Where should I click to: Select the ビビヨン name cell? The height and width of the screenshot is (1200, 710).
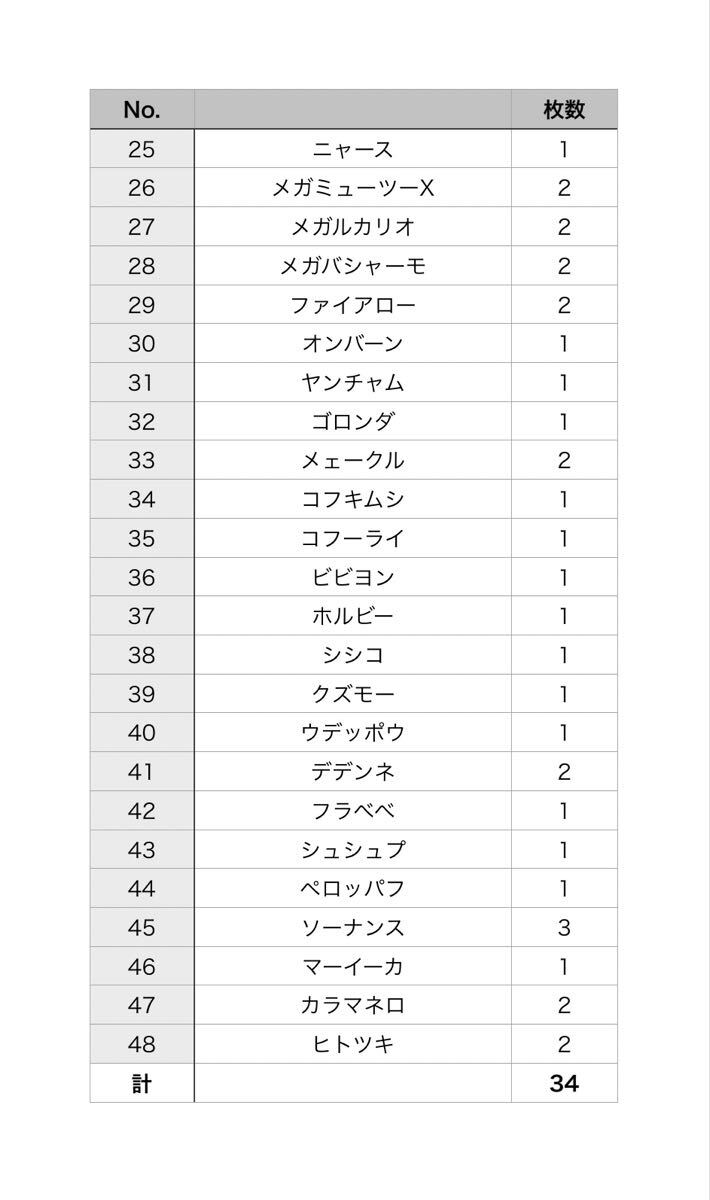353,577
